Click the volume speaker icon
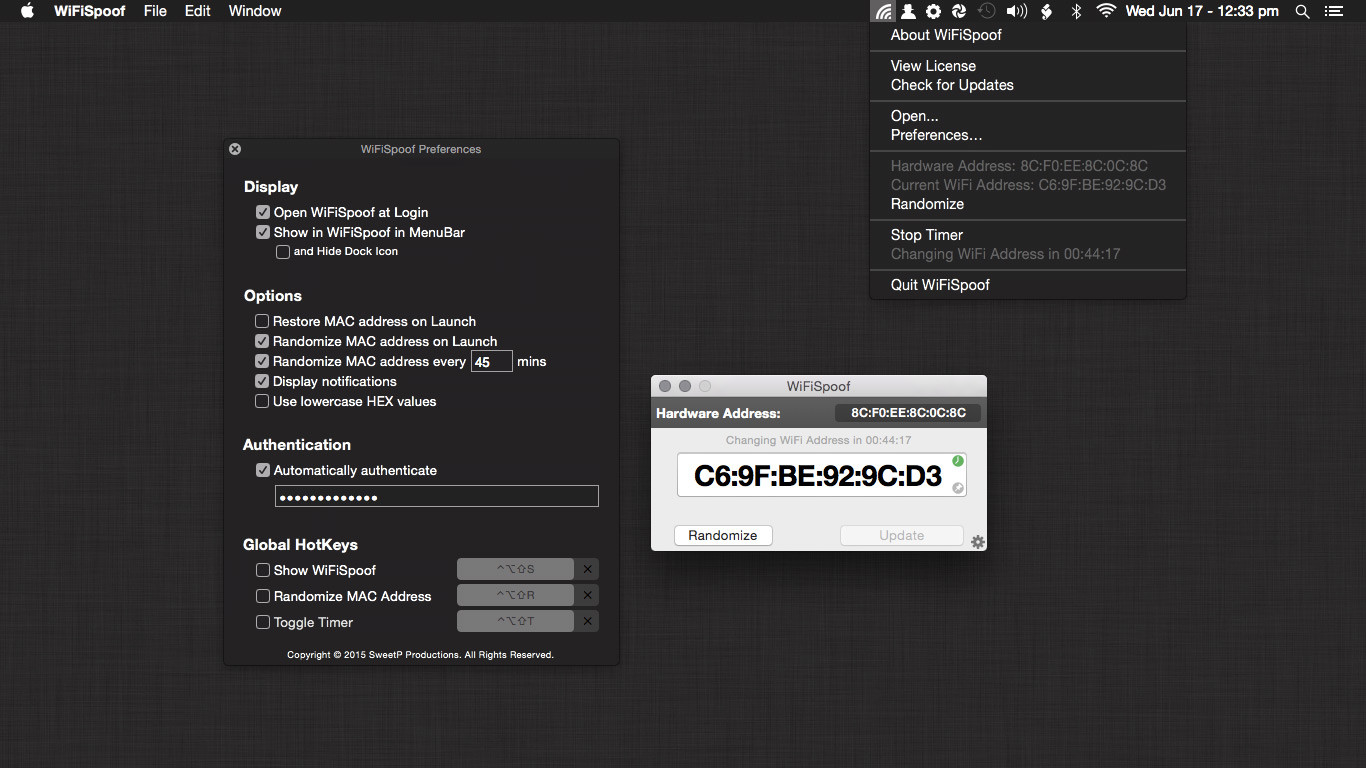This screenshot has width=1366, height=768. [1017, 11]
